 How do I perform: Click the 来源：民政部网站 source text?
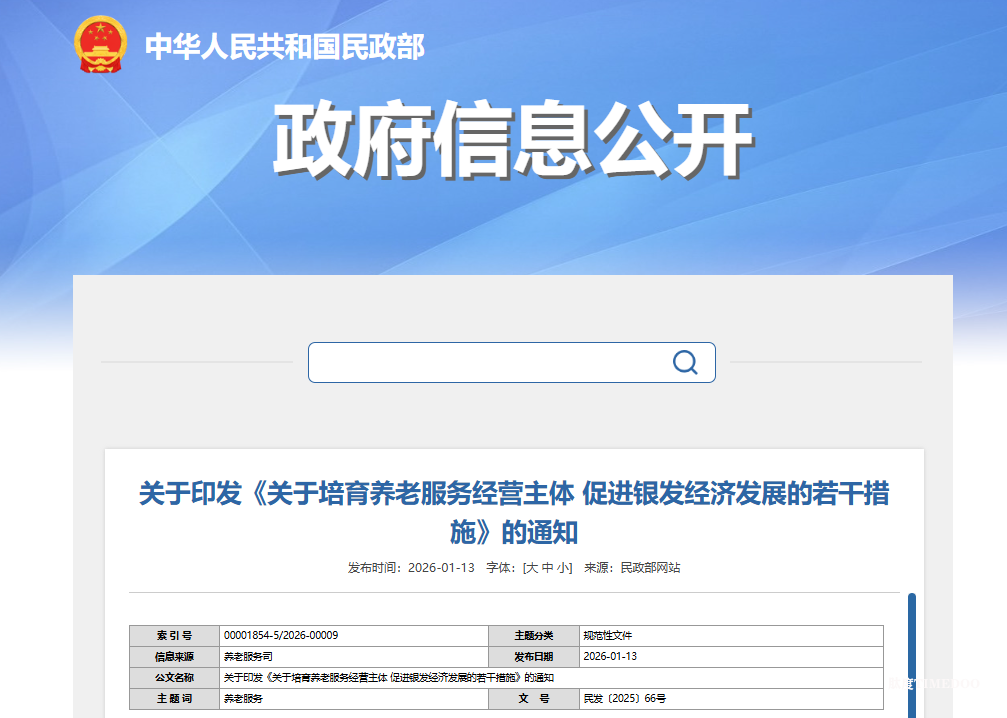point(632,568)
